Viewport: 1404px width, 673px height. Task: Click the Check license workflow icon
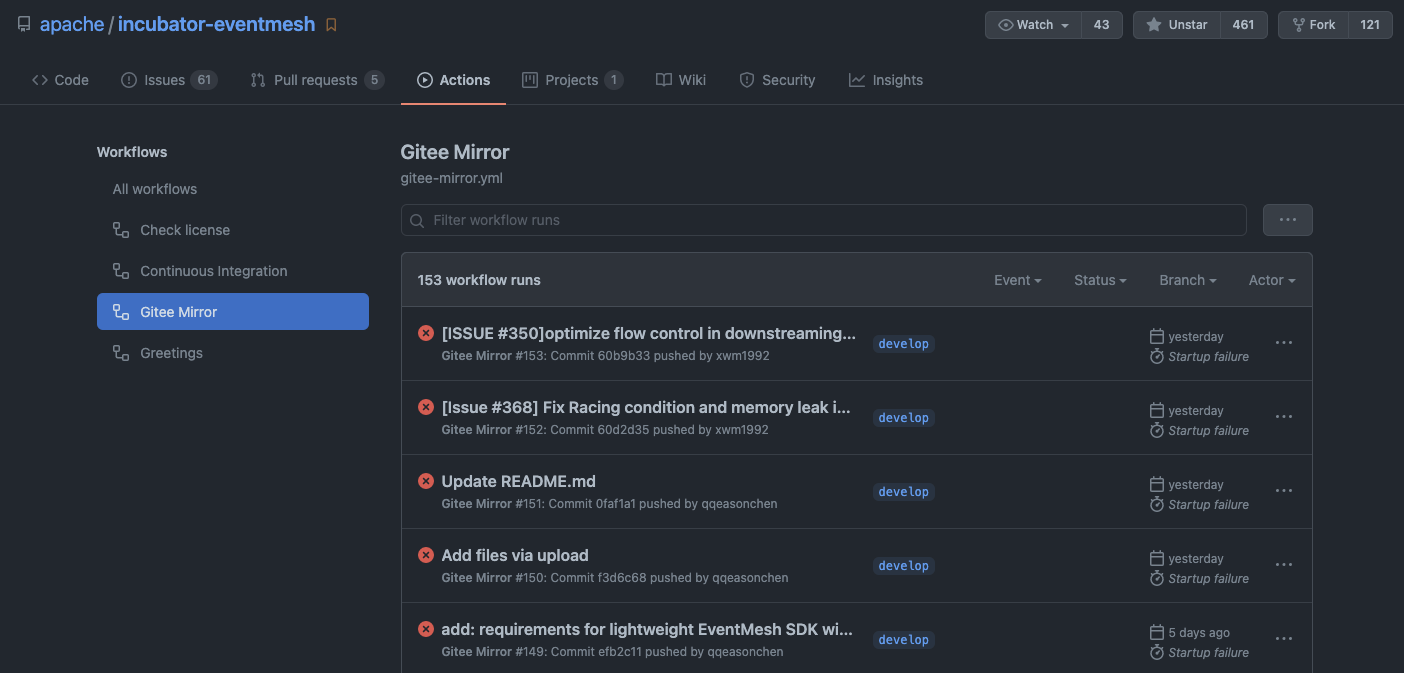[x=121, y=230]
